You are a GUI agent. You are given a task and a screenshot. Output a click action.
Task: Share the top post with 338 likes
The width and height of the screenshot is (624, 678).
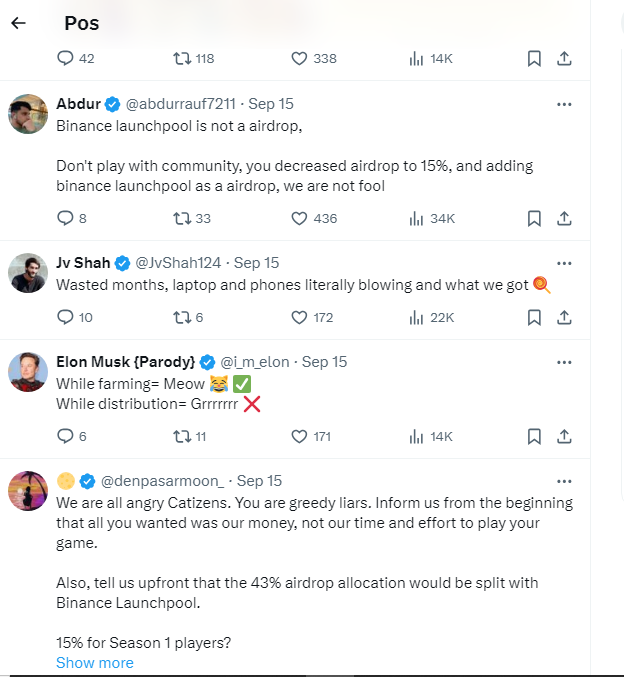click(x=564, y=59)
